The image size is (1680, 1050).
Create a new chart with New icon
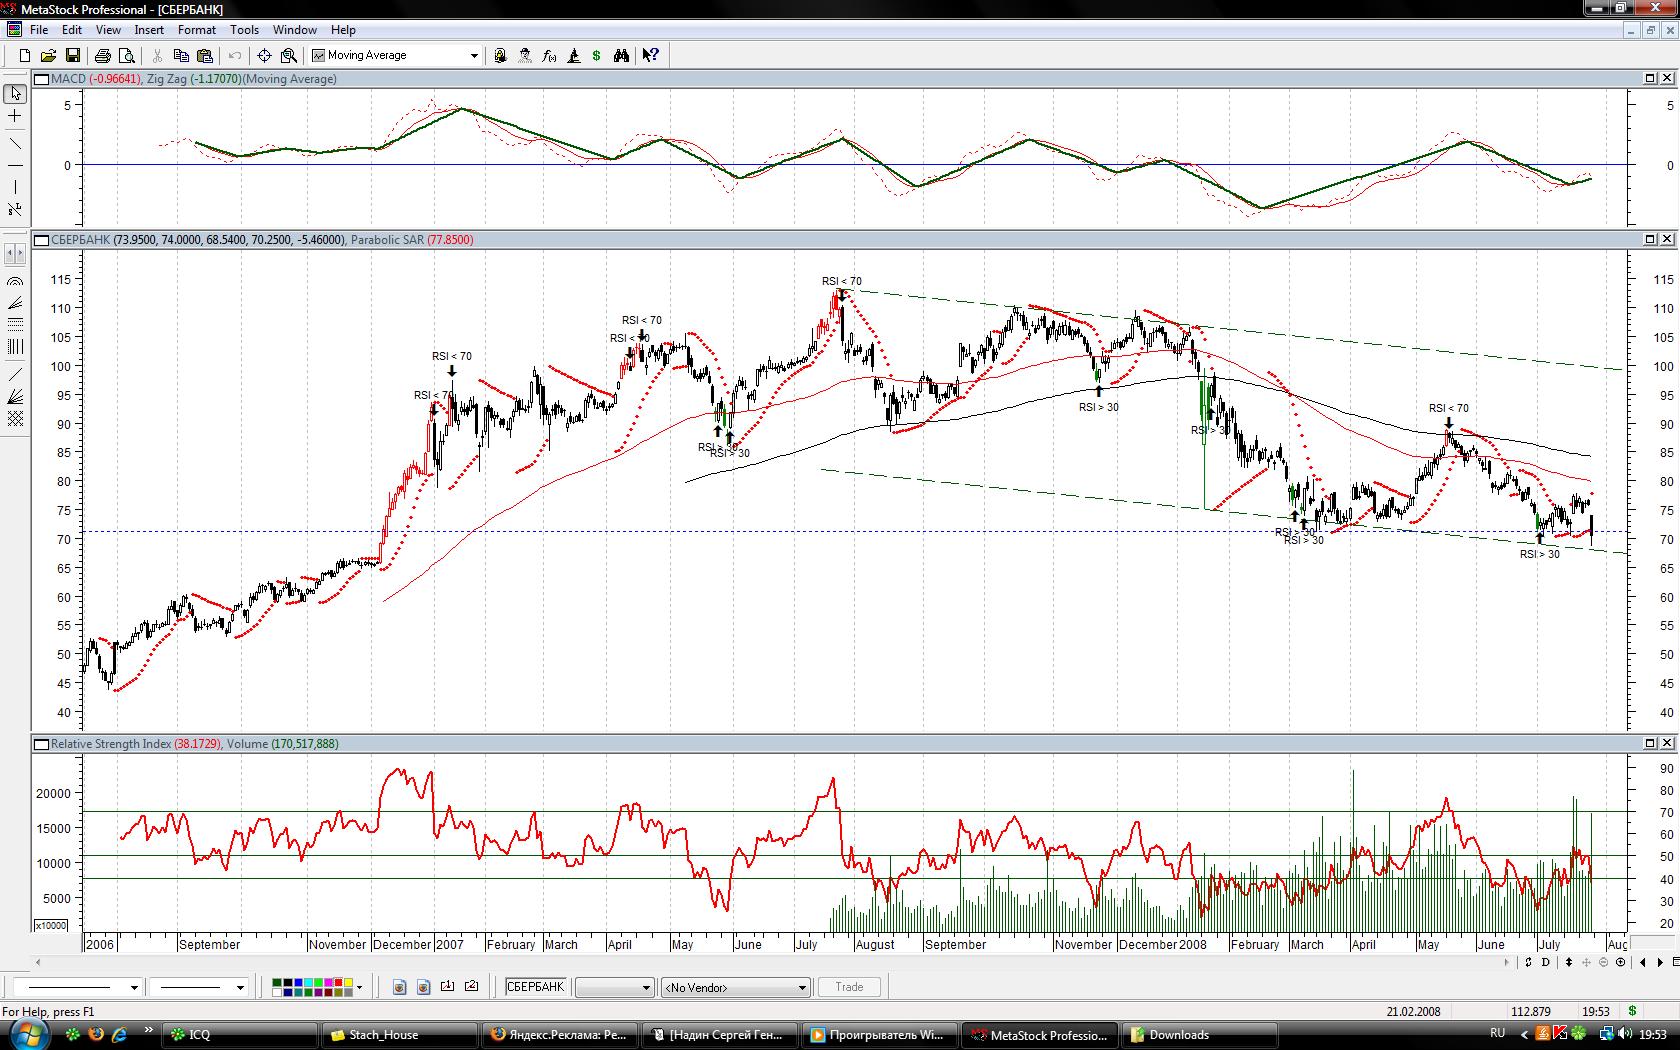[25, 56]
